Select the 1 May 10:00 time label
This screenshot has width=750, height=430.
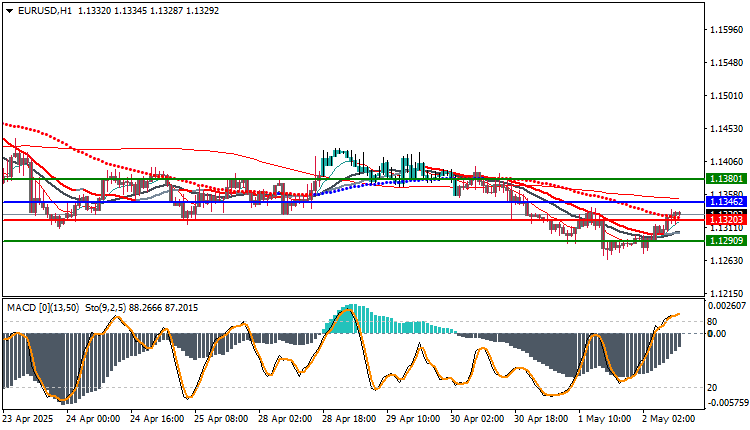(x=605, y=419)
